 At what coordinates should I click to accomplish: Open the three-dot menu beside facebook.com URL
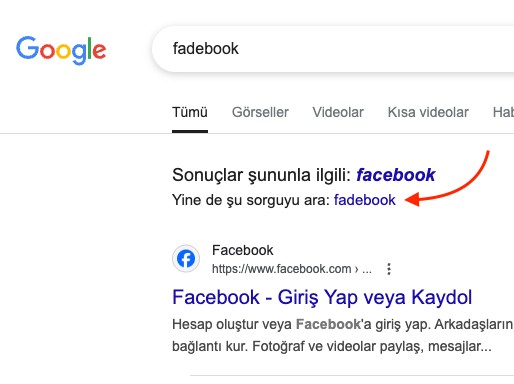pos(389,269)
